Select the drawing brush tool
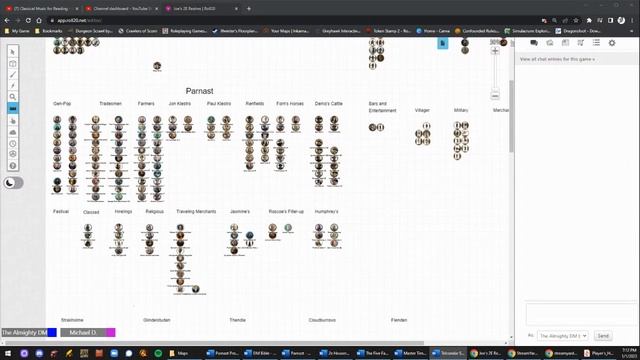Screen dimensions: 640x360 coord(13,75)
